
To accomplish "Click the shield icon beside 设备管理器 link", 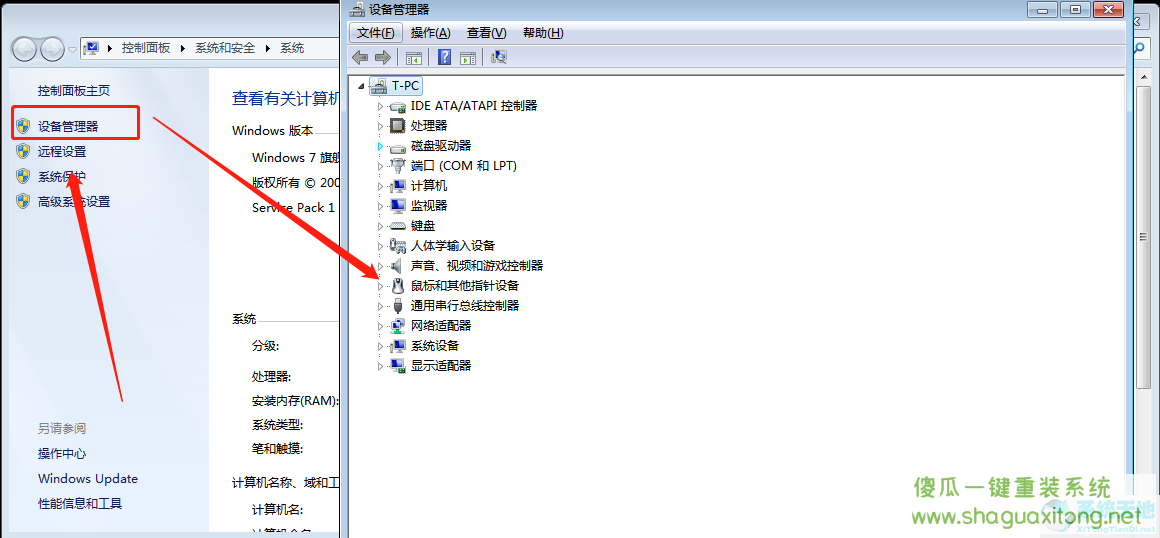I will tap(23, 127).
